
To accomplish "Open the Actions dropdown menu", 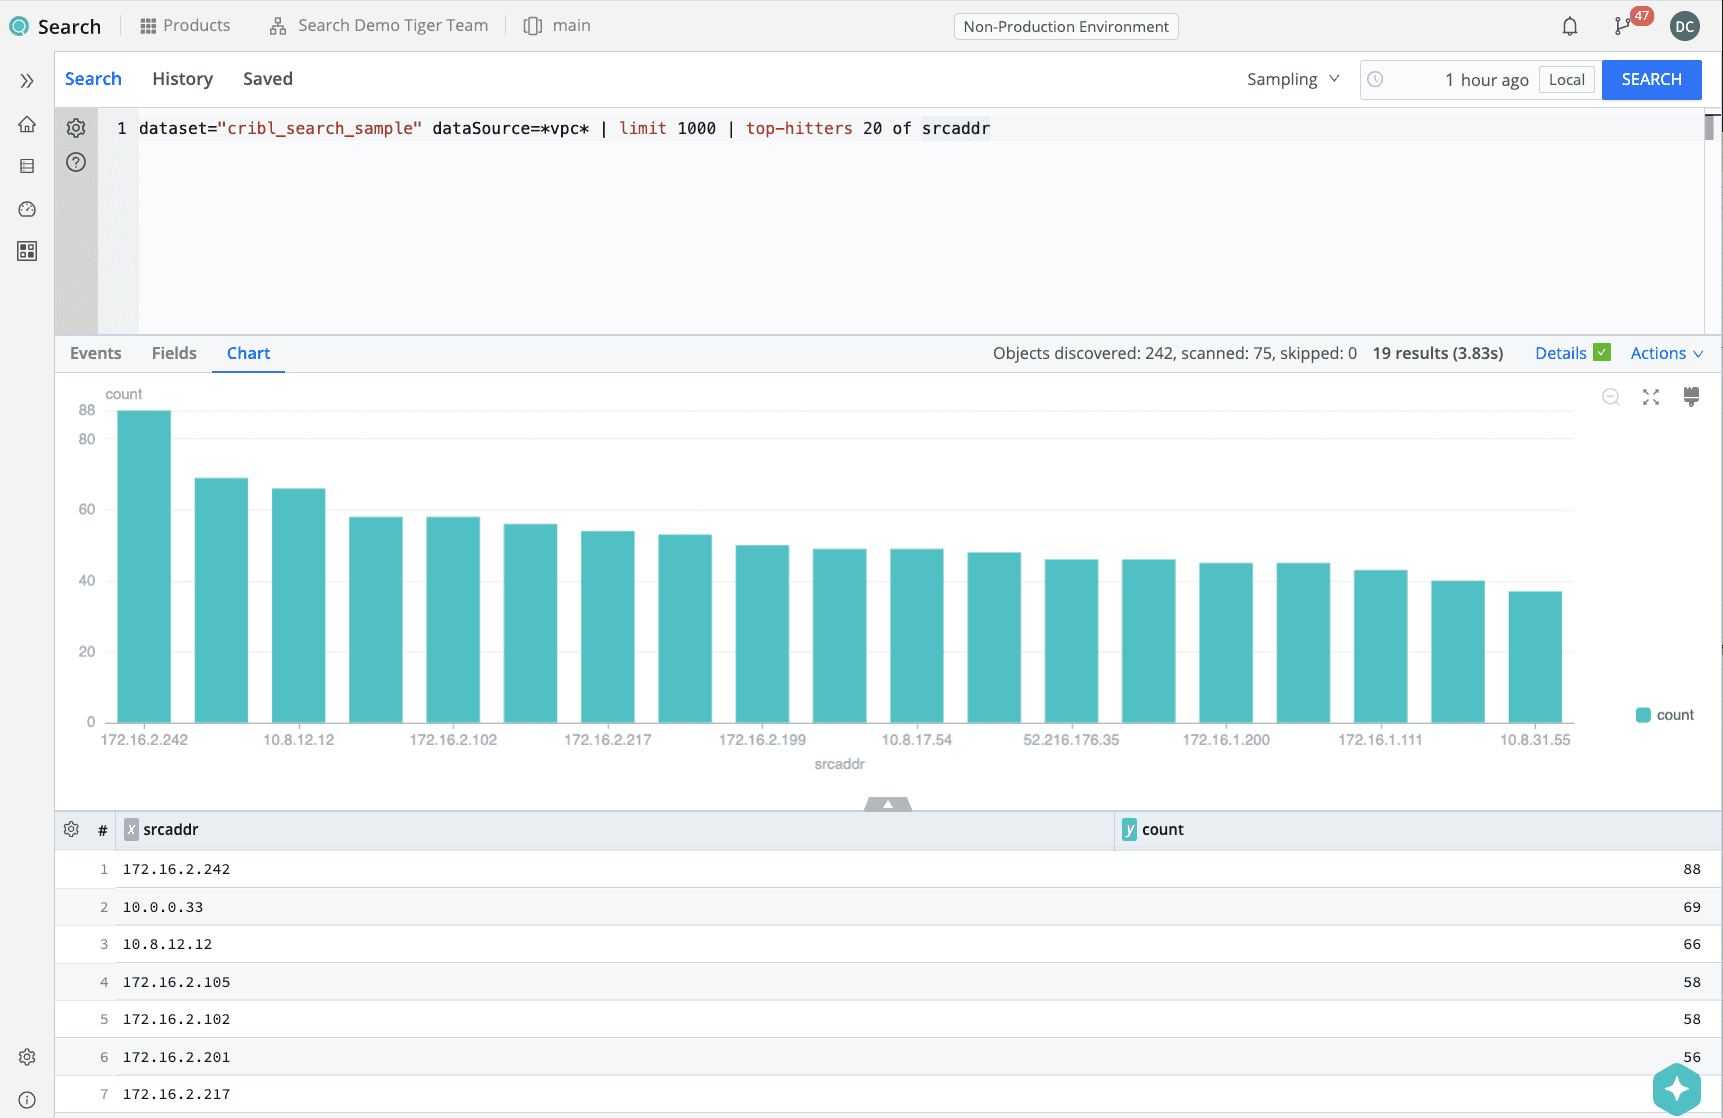I will [x=1666, y=353].
